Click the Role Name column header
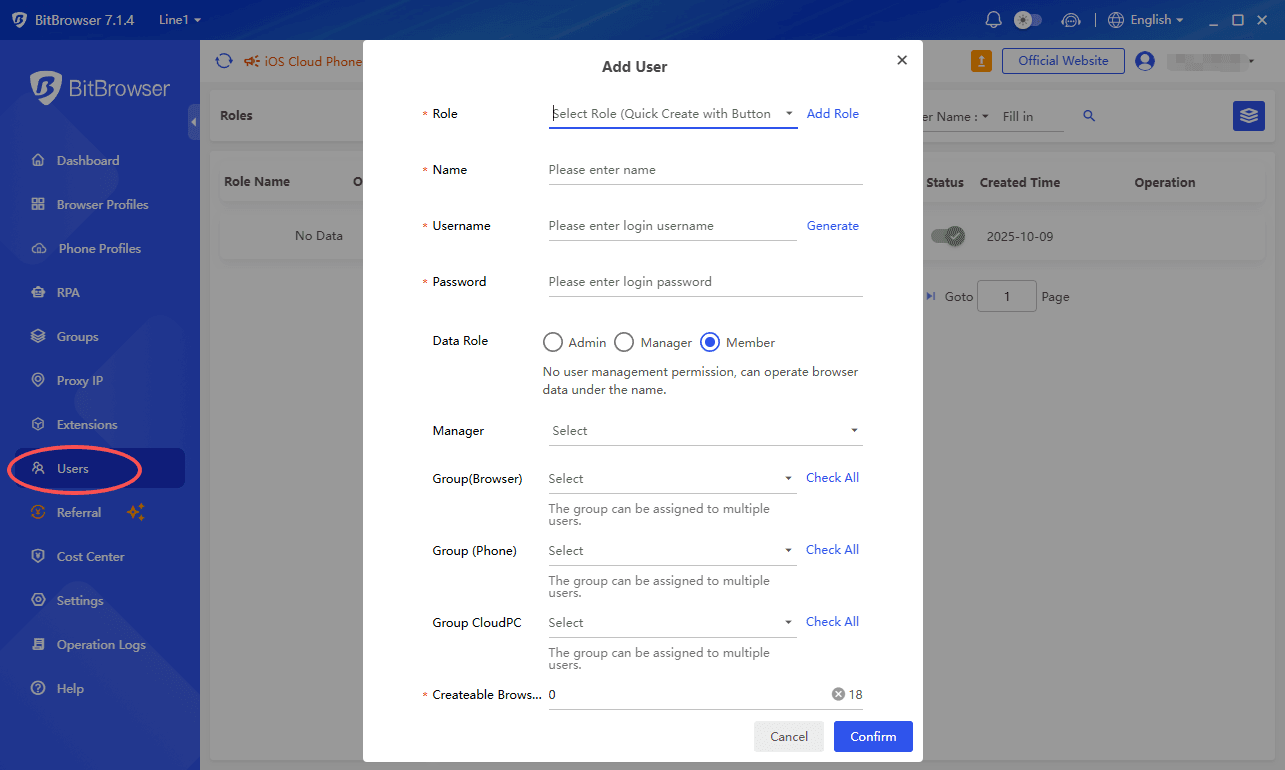The height and width of the screenshot is (770, 1285). point(257,182)
